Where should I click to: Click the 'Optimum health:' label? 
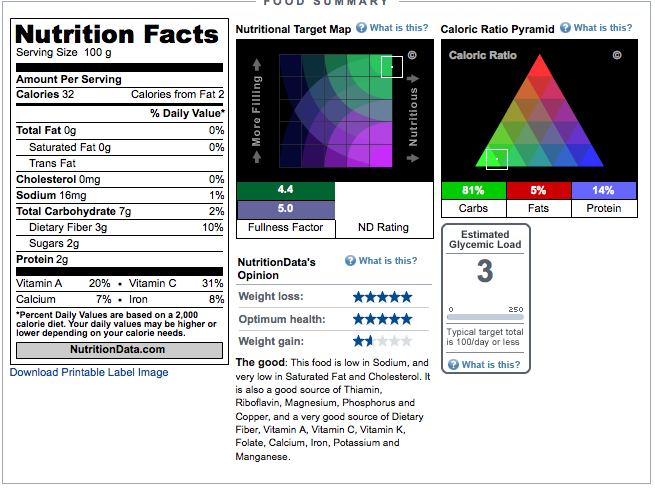(x=282, y=319)
